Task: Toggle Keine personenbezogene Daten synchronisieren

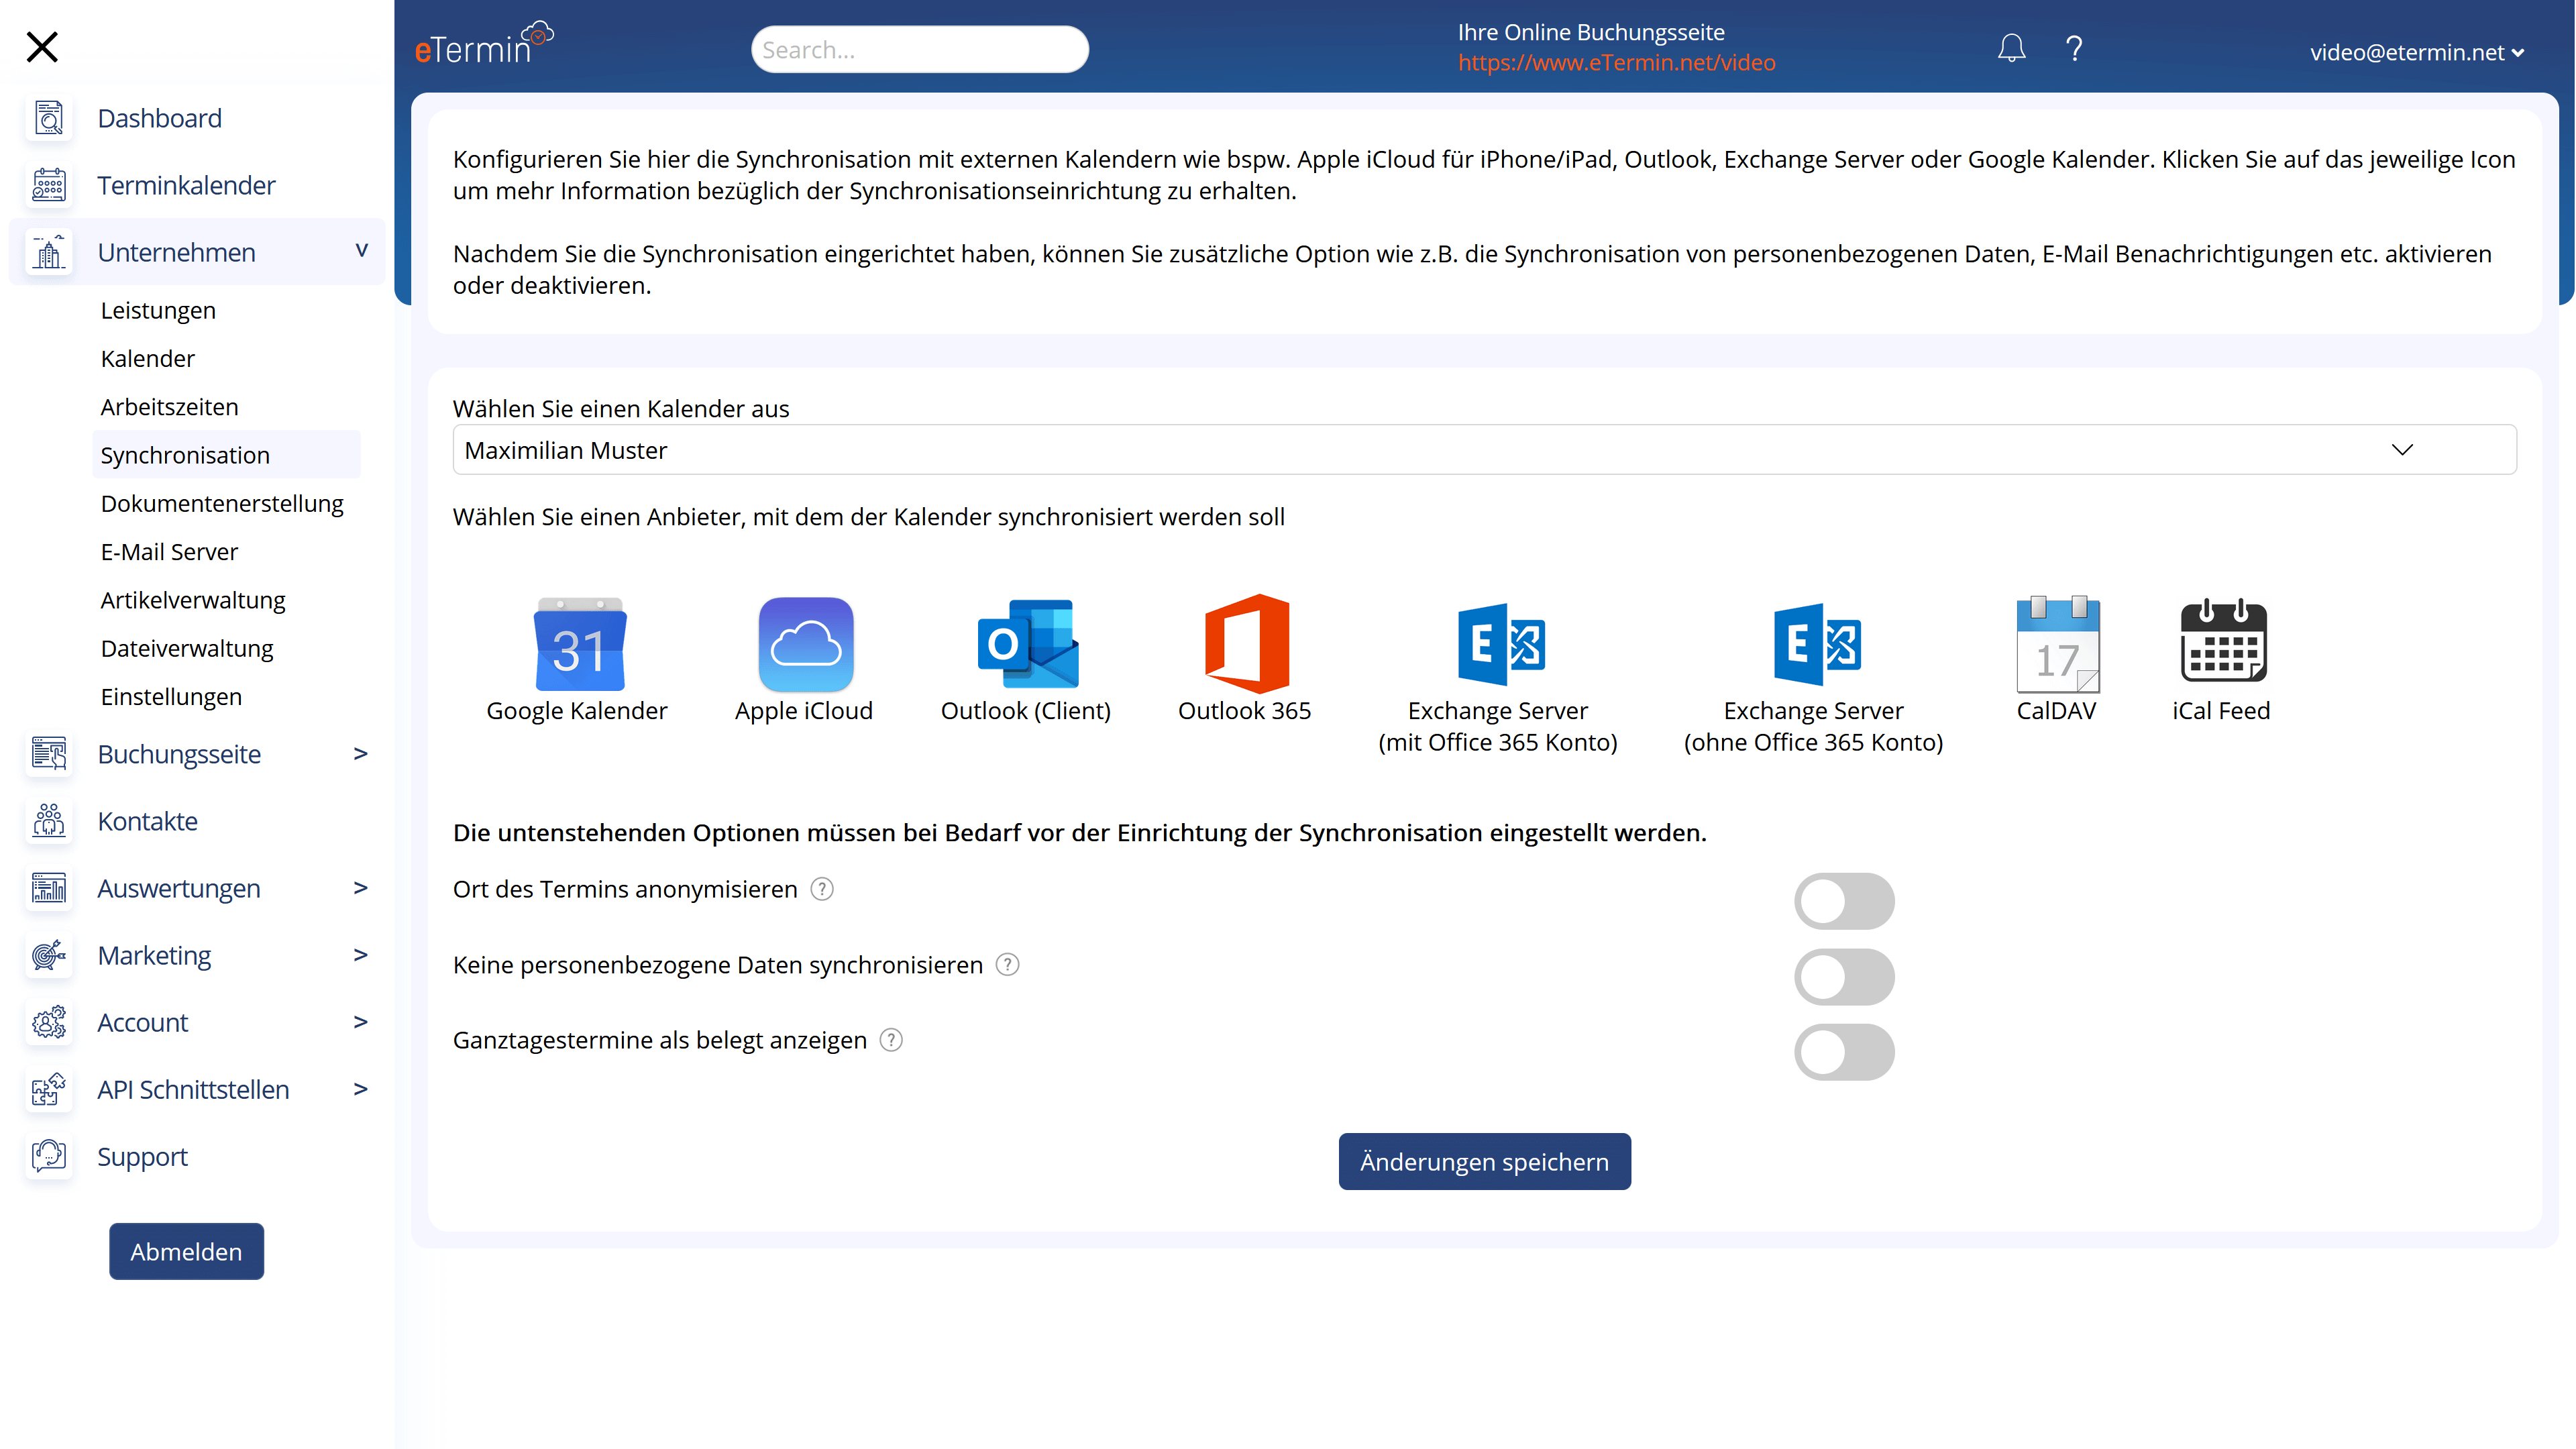Action: 1843,976
